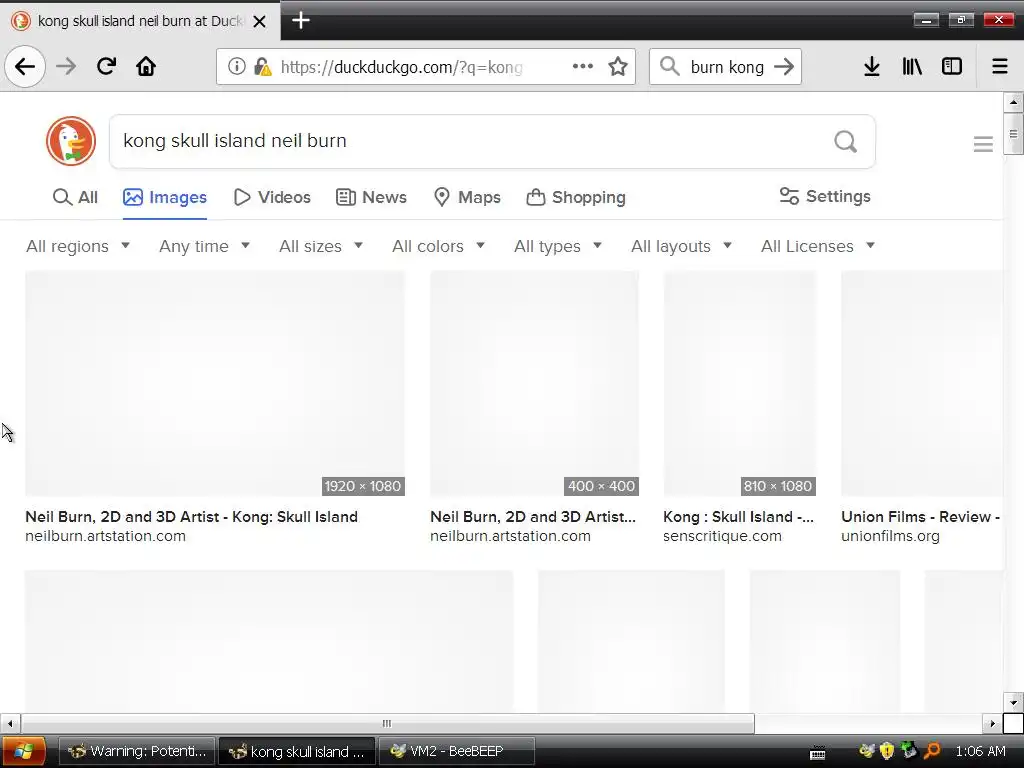This screenshot has height=768, width=1024.
Task: Open the News tab
Action: tap(371, 197)
